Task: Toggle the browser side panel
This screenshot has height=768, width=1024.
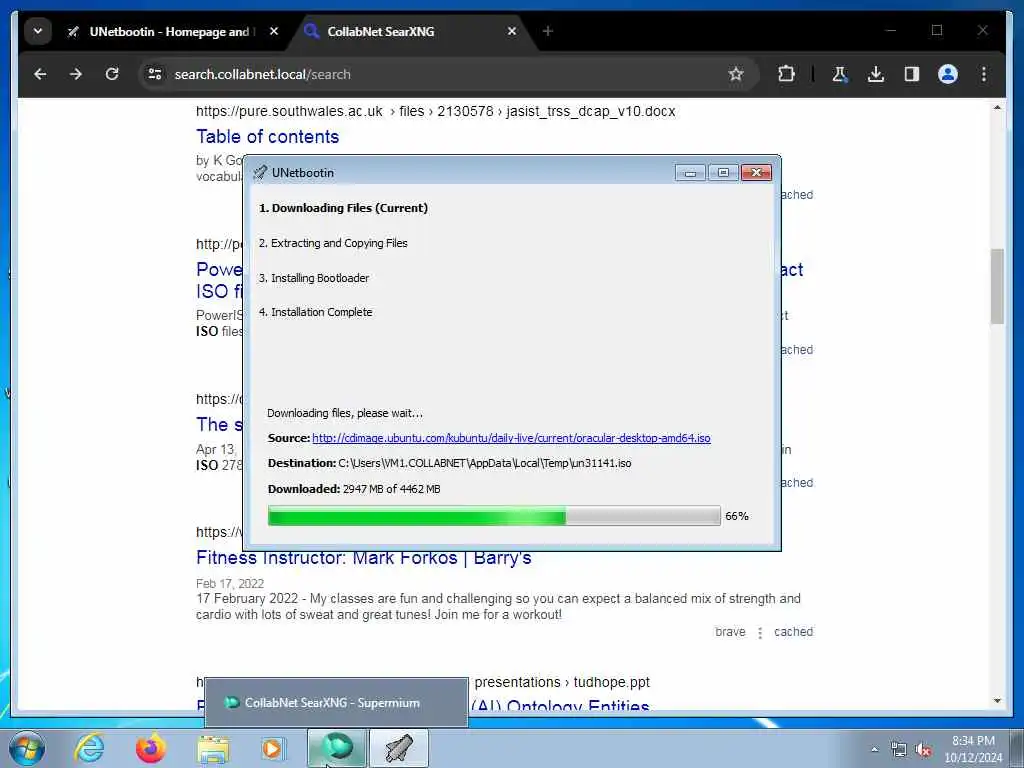Action: (912, 74)
